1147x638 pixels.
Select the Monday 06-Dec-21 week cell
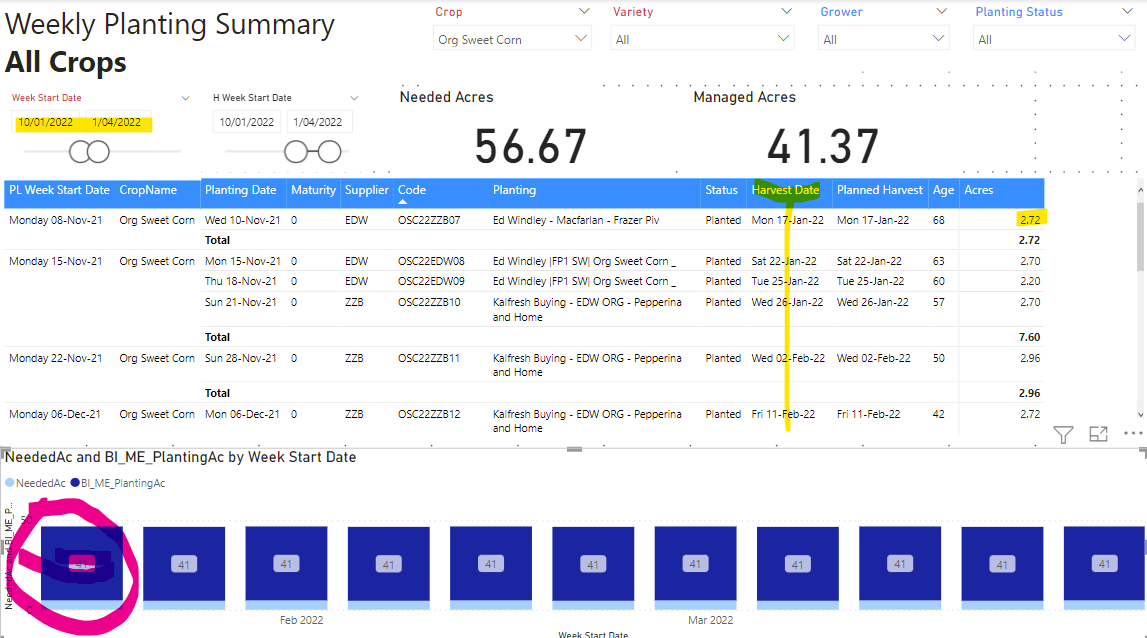click(x=55, y=414)
